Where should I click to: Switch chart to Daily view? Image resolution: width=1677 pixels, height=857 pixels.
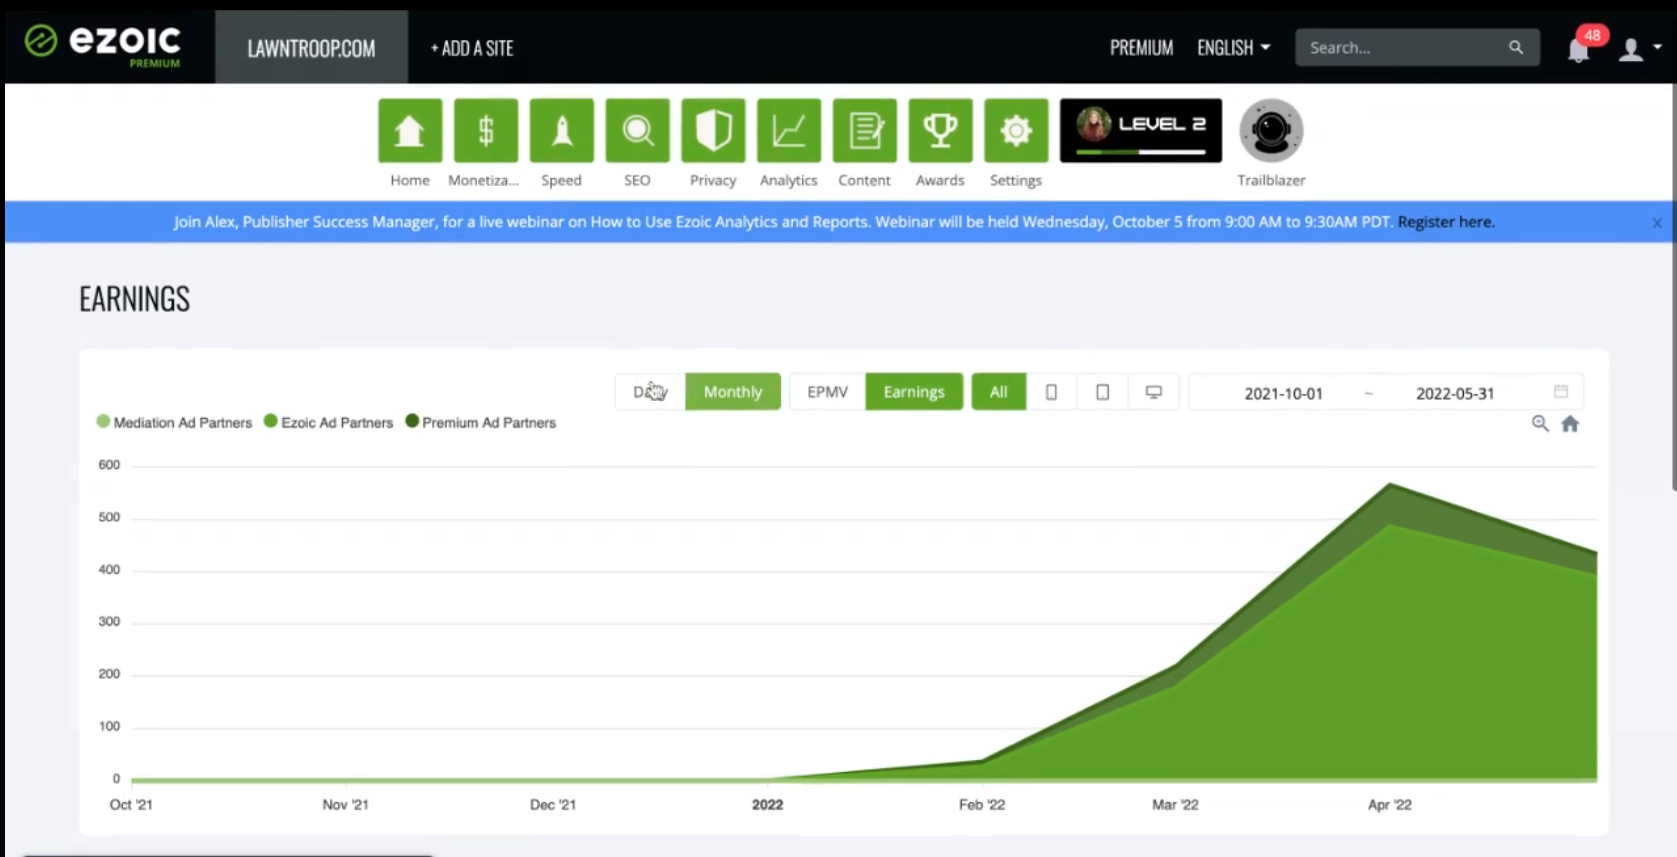[650, 392]
